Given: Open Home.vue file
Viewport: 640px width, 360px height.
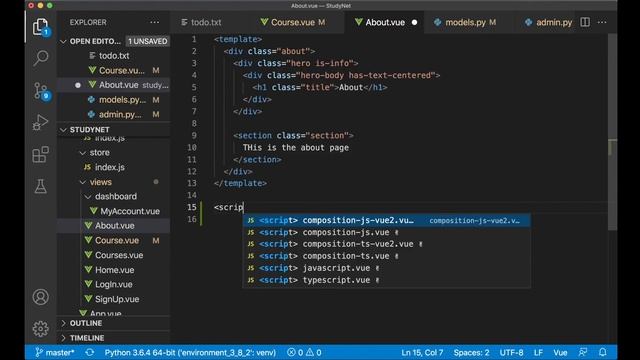Looking at the screenshot, I should coord(113,270).
